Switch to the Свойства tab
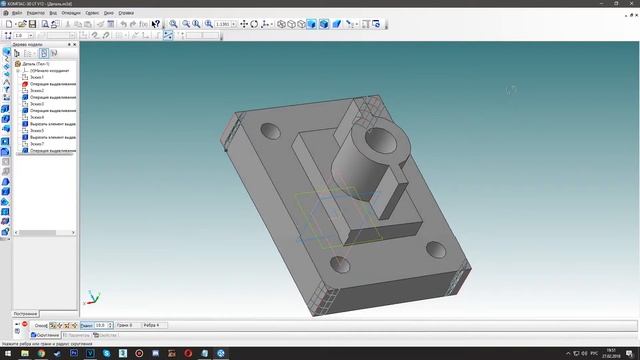640x360 pixels. [105, 335]
